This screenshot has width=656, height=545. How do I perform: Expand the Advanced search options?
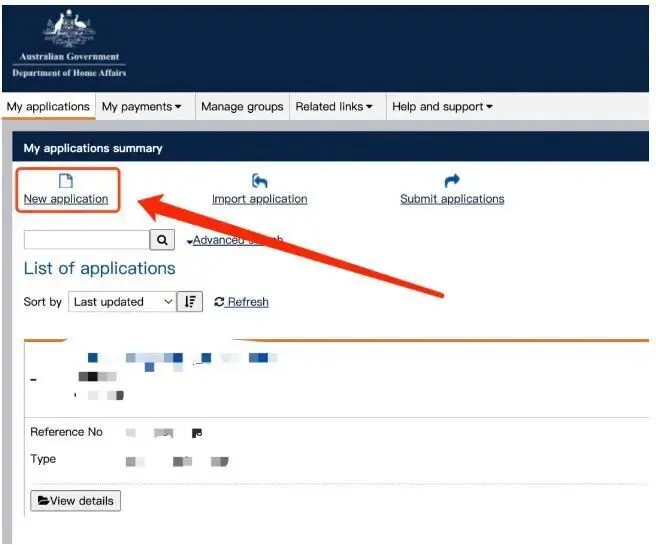click(x=235, y=240)
